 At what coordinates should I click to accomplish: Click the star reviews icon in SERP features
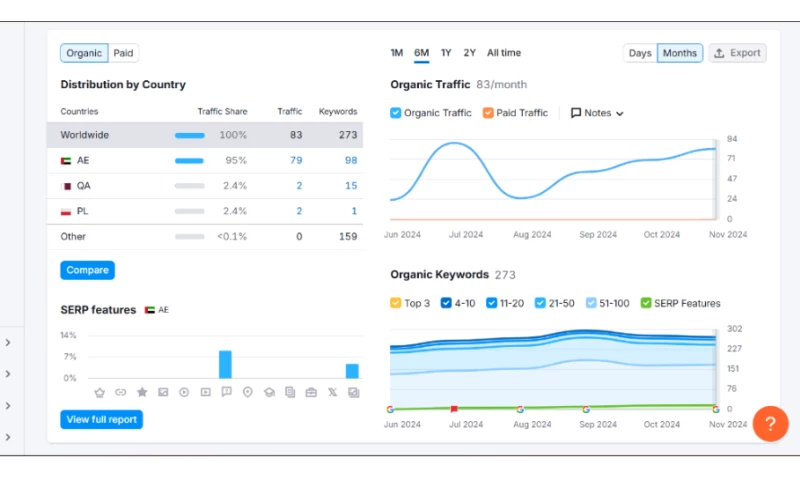tap(142, 392)
